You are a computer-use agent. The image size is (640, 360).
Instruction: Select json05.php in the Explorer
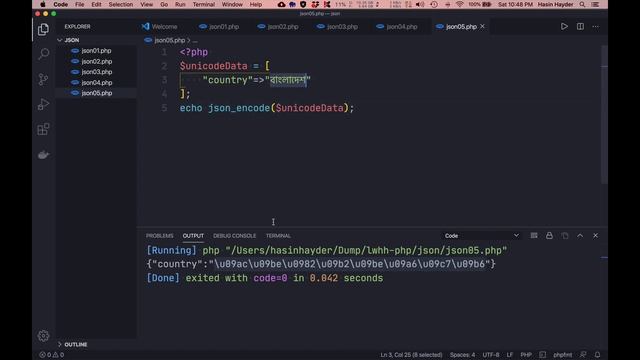(96, 93)
